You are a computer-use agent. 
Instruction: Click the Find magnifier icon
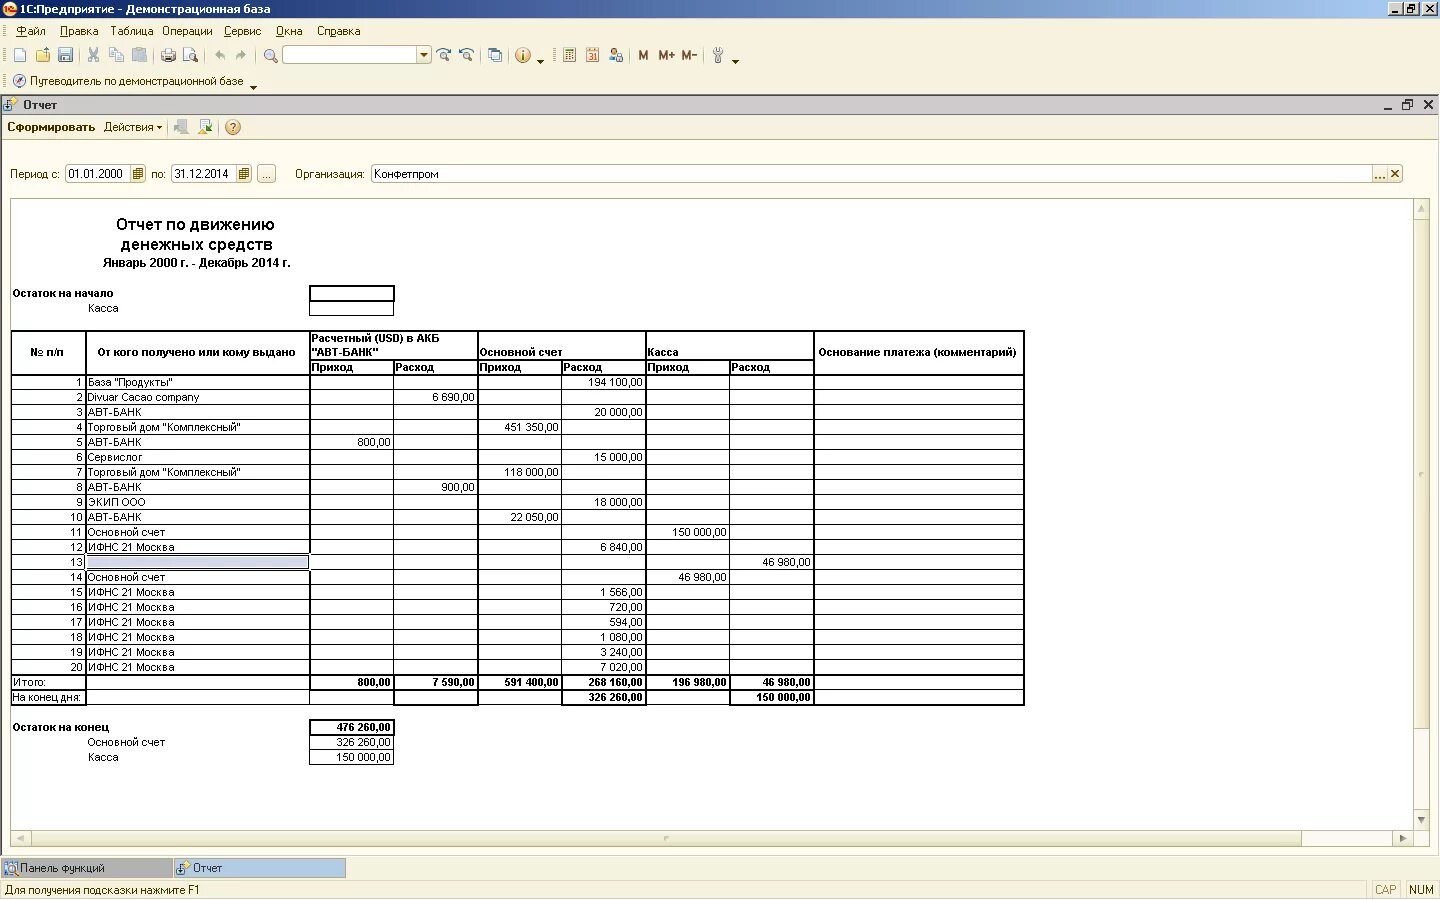click(x=270, y=56)
